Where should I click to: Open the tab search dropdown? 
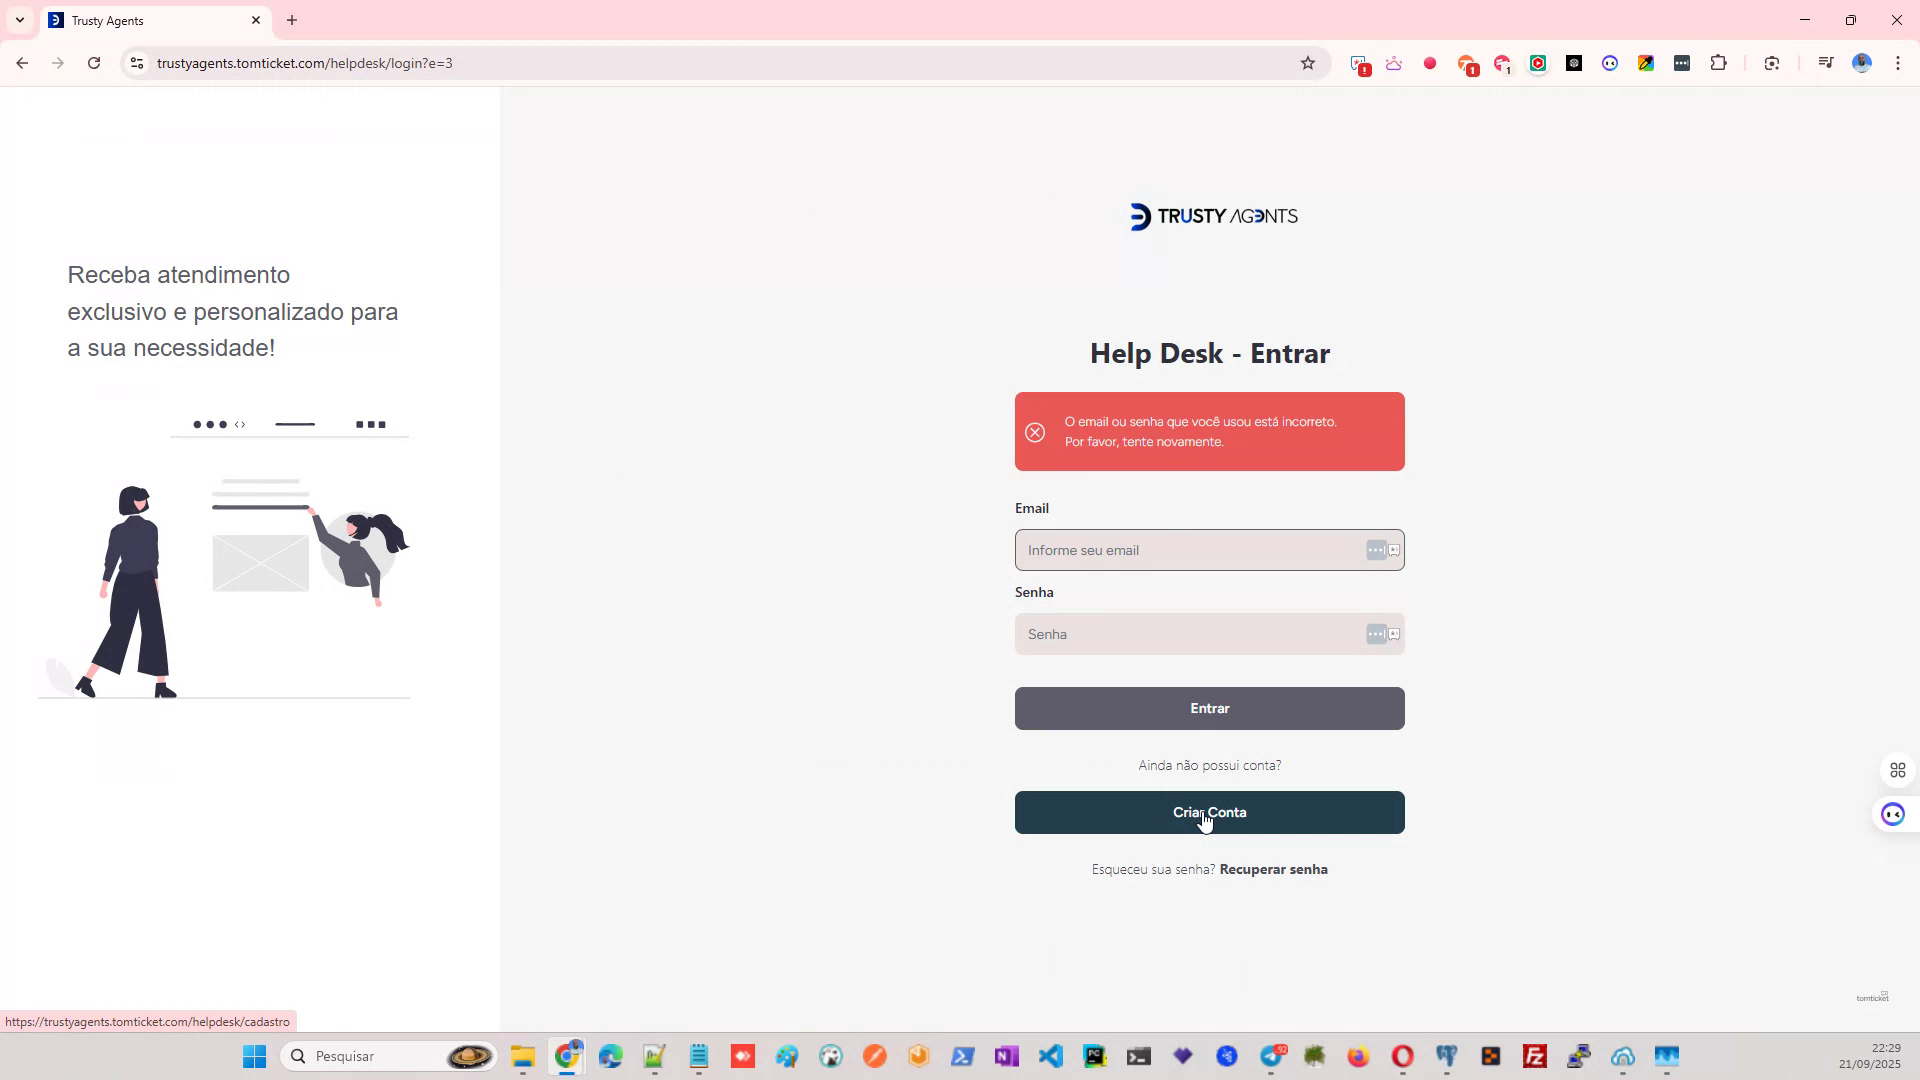19,20
